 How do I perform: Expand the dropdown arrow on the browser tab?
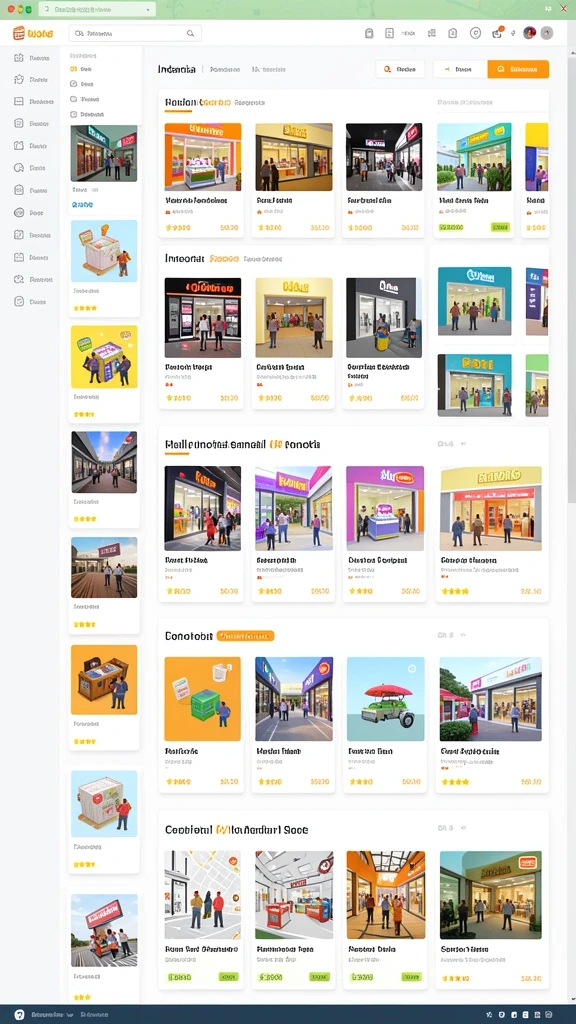pos(148,10)
